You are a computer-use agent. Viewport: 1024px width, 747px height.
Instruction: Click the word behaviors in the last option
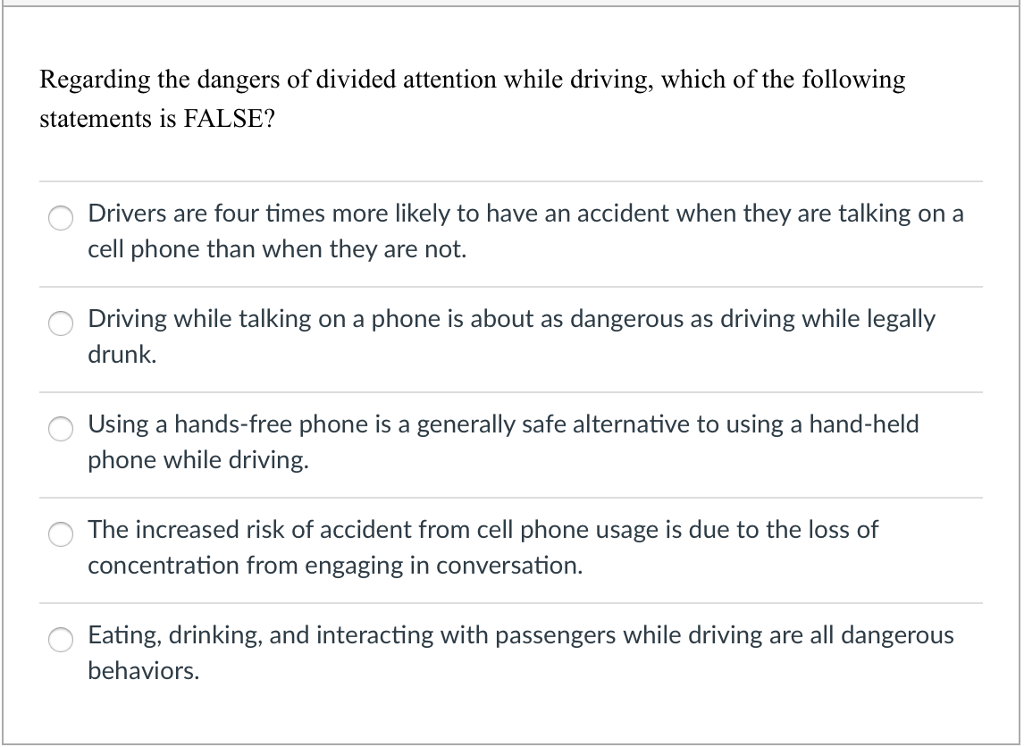pos(138,672)
